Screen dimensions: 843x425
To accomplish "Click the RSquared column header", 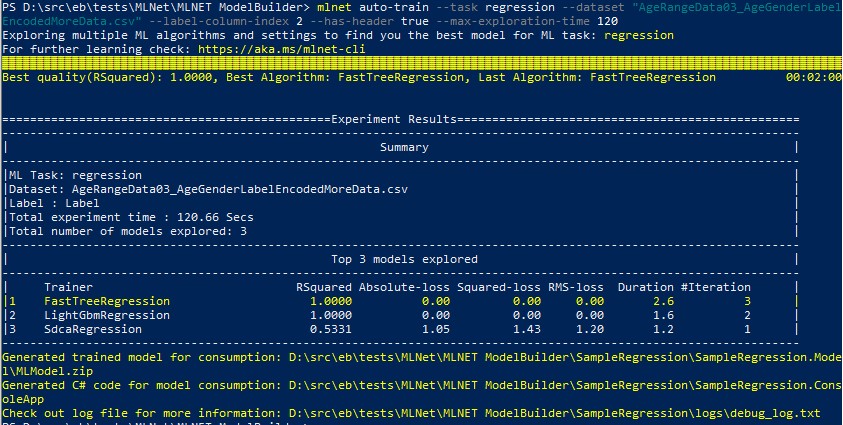I will 324,287.
